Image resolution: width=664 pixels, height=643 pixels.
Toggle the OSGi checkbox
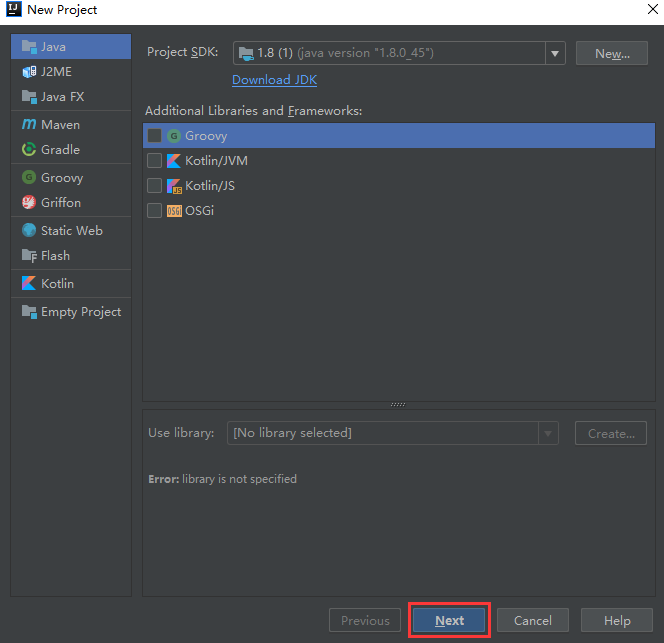(x=154, y=211)
